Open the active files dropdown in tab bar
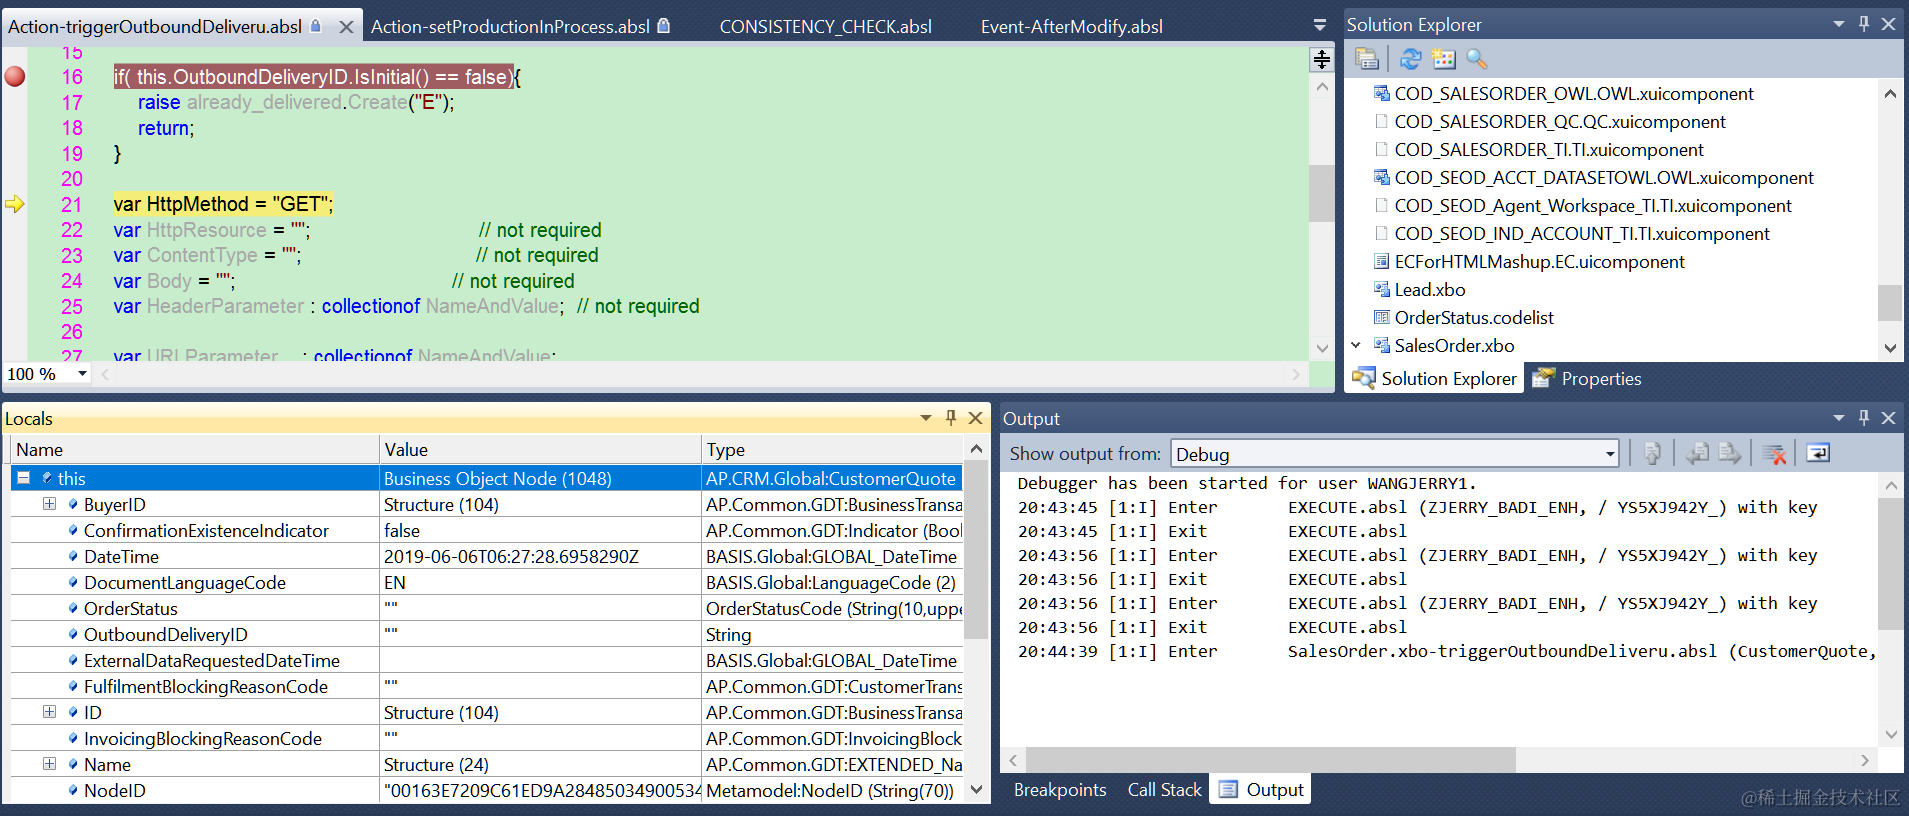This screenshot has height=816, width=1909. pos(1320,26)
